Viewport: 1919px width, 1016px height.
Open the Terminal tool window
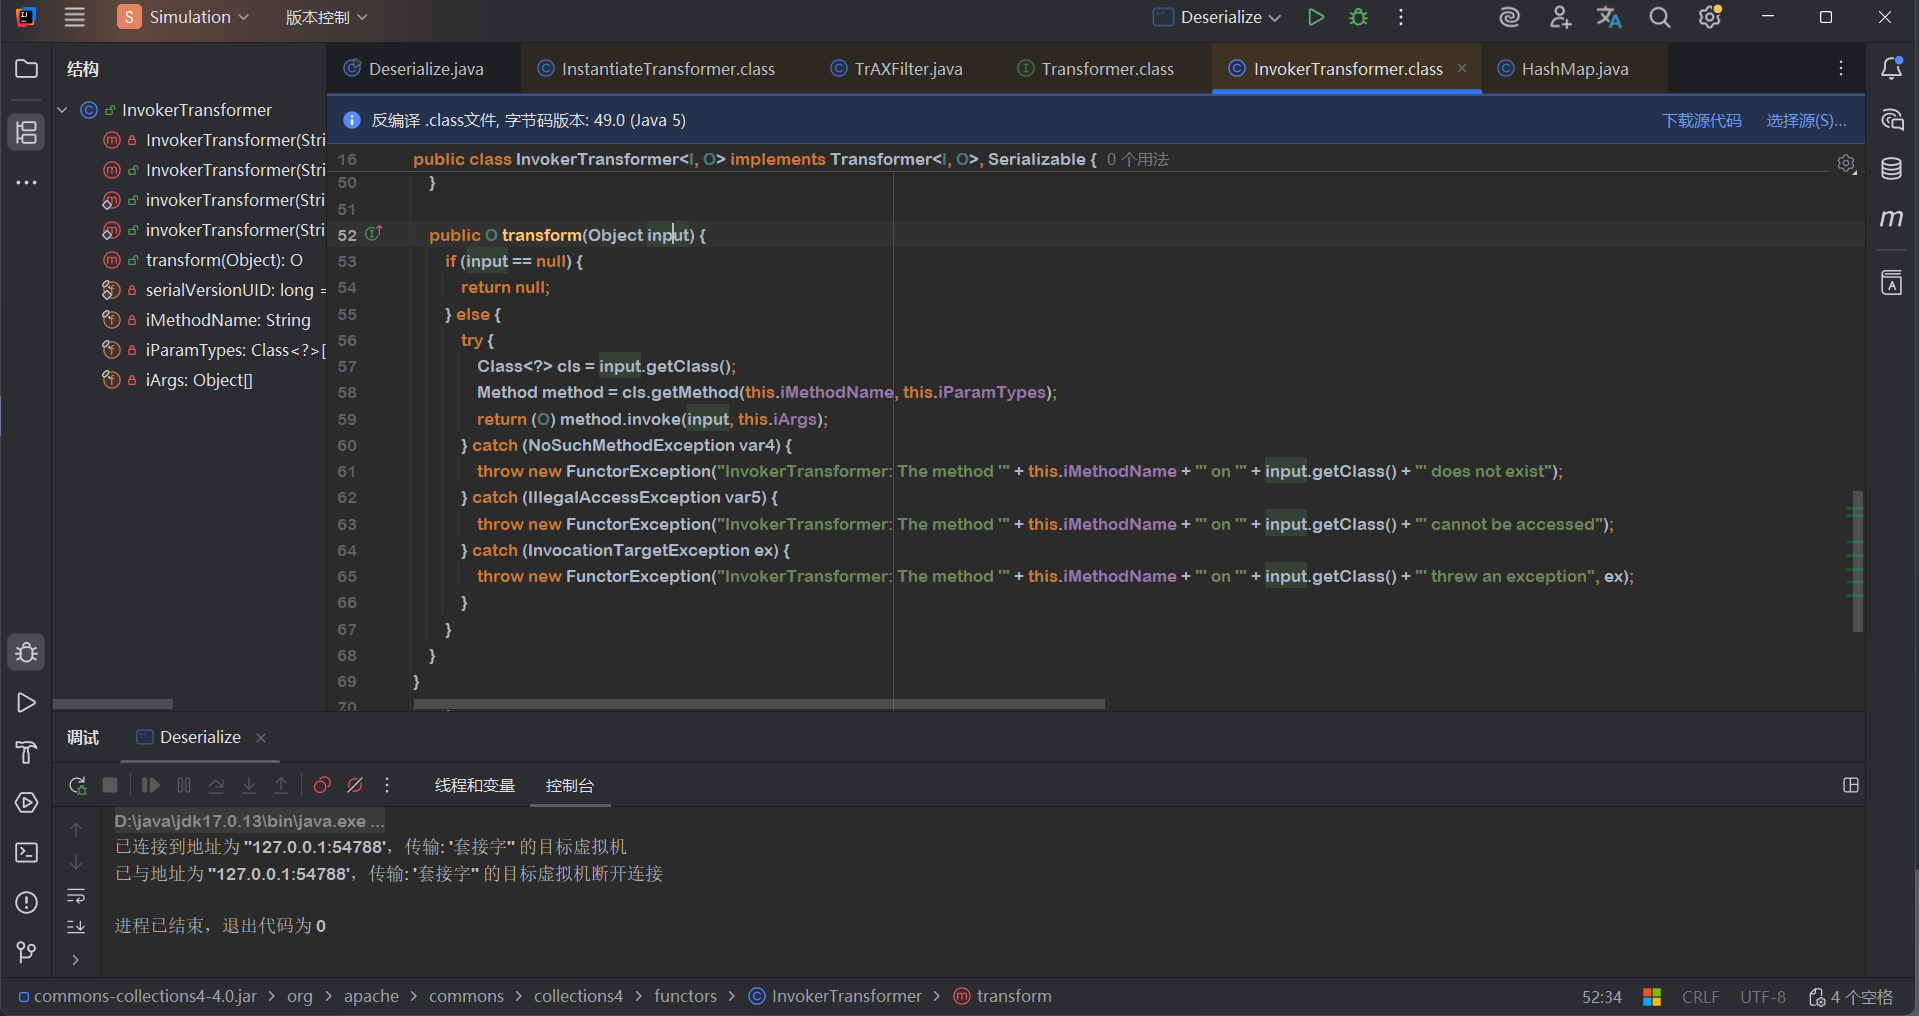click(x=27, y=852)
